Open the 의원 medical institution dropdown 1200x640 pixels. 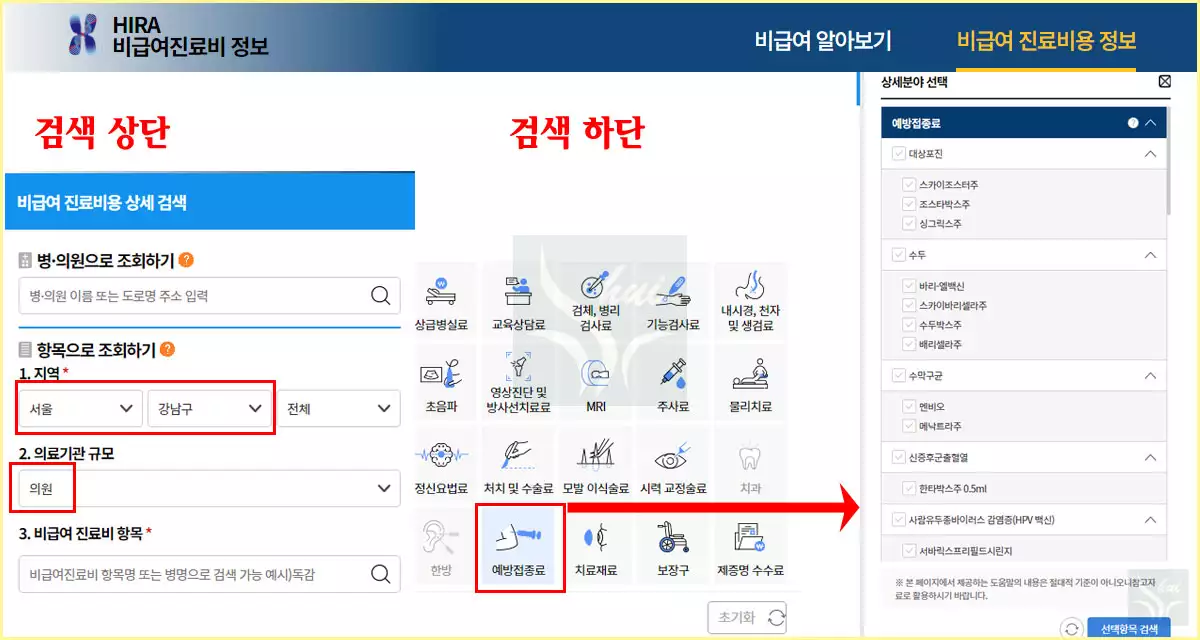(210, 488)
